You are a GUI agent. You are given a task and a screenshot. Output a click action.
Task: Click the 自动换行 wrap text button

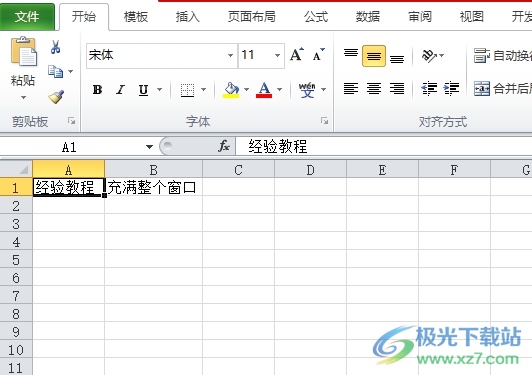pos(503,56)
